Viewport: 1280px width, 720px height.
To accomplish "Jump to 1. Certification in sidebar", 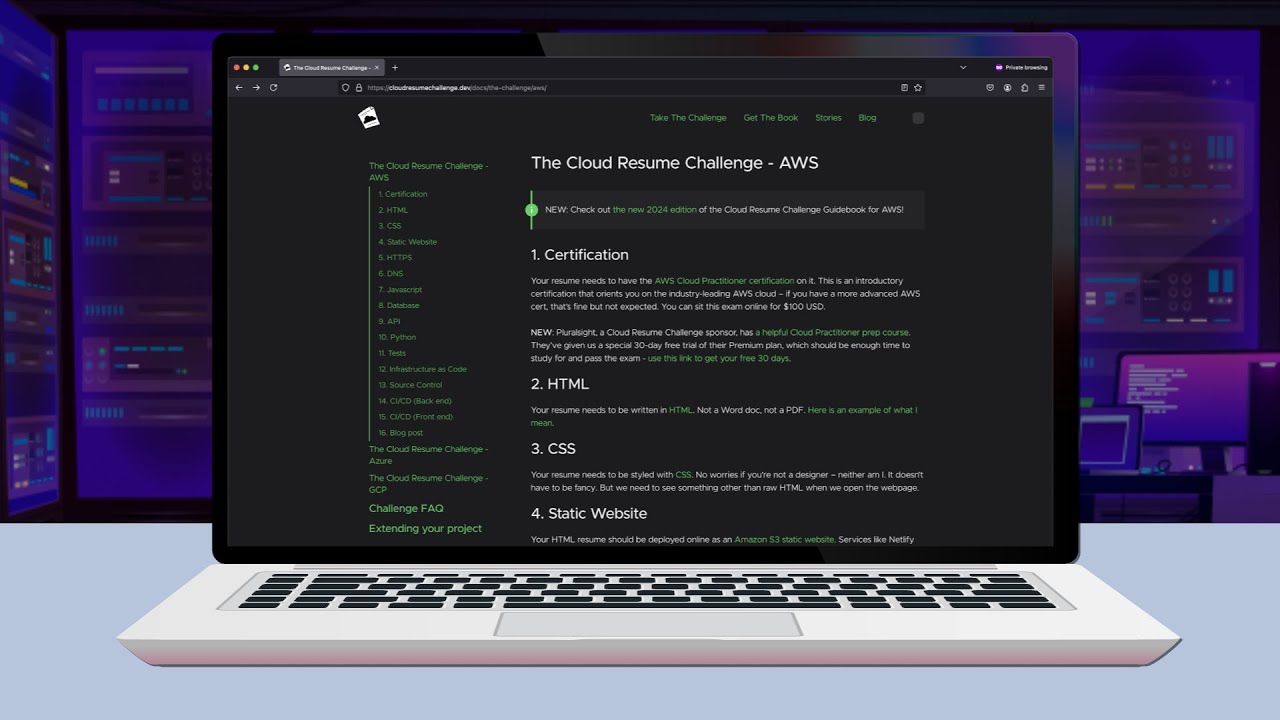I will 403,194.
